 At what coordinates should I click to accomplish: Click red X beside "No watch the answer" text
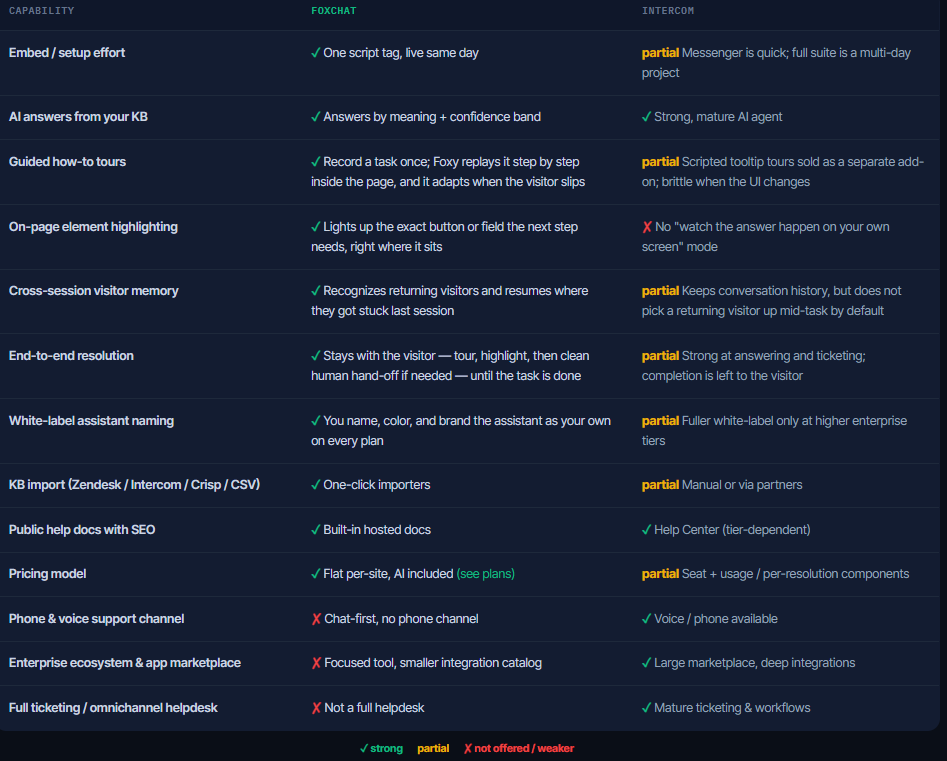click(x=647, y=227)
